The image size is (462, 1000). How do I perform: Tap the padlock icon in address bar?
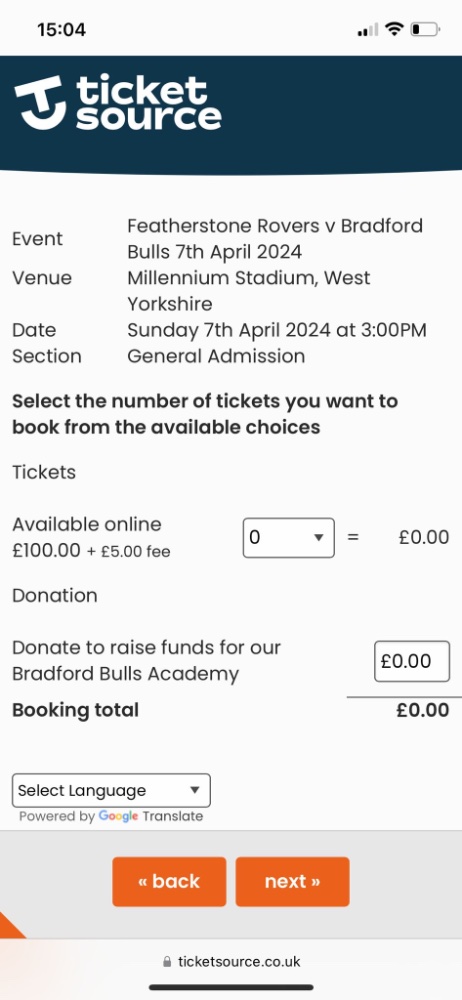[x=167, y=962]
